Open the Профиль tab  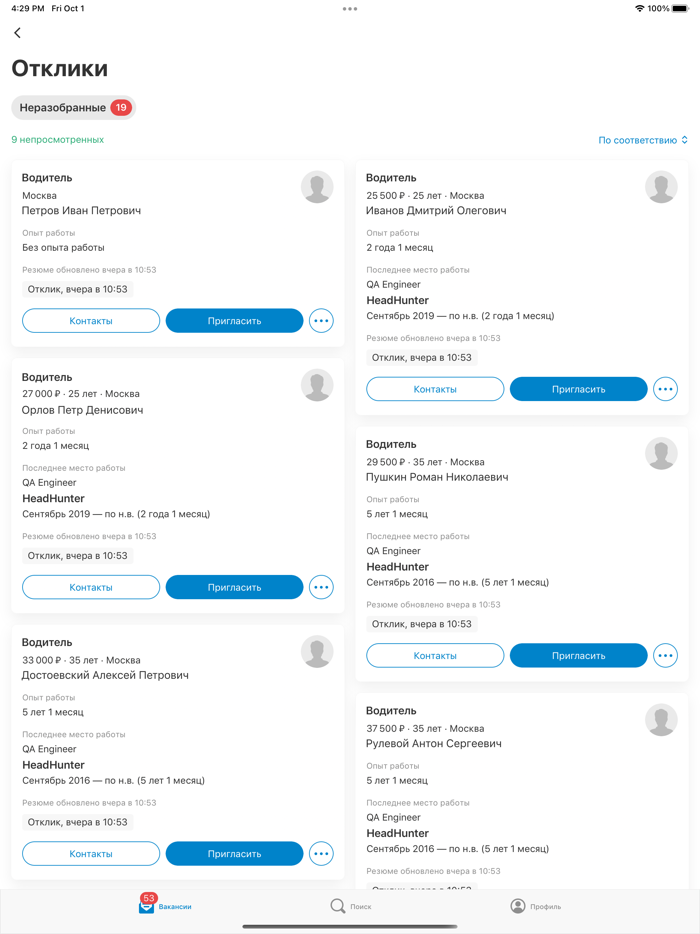(536, 906)
